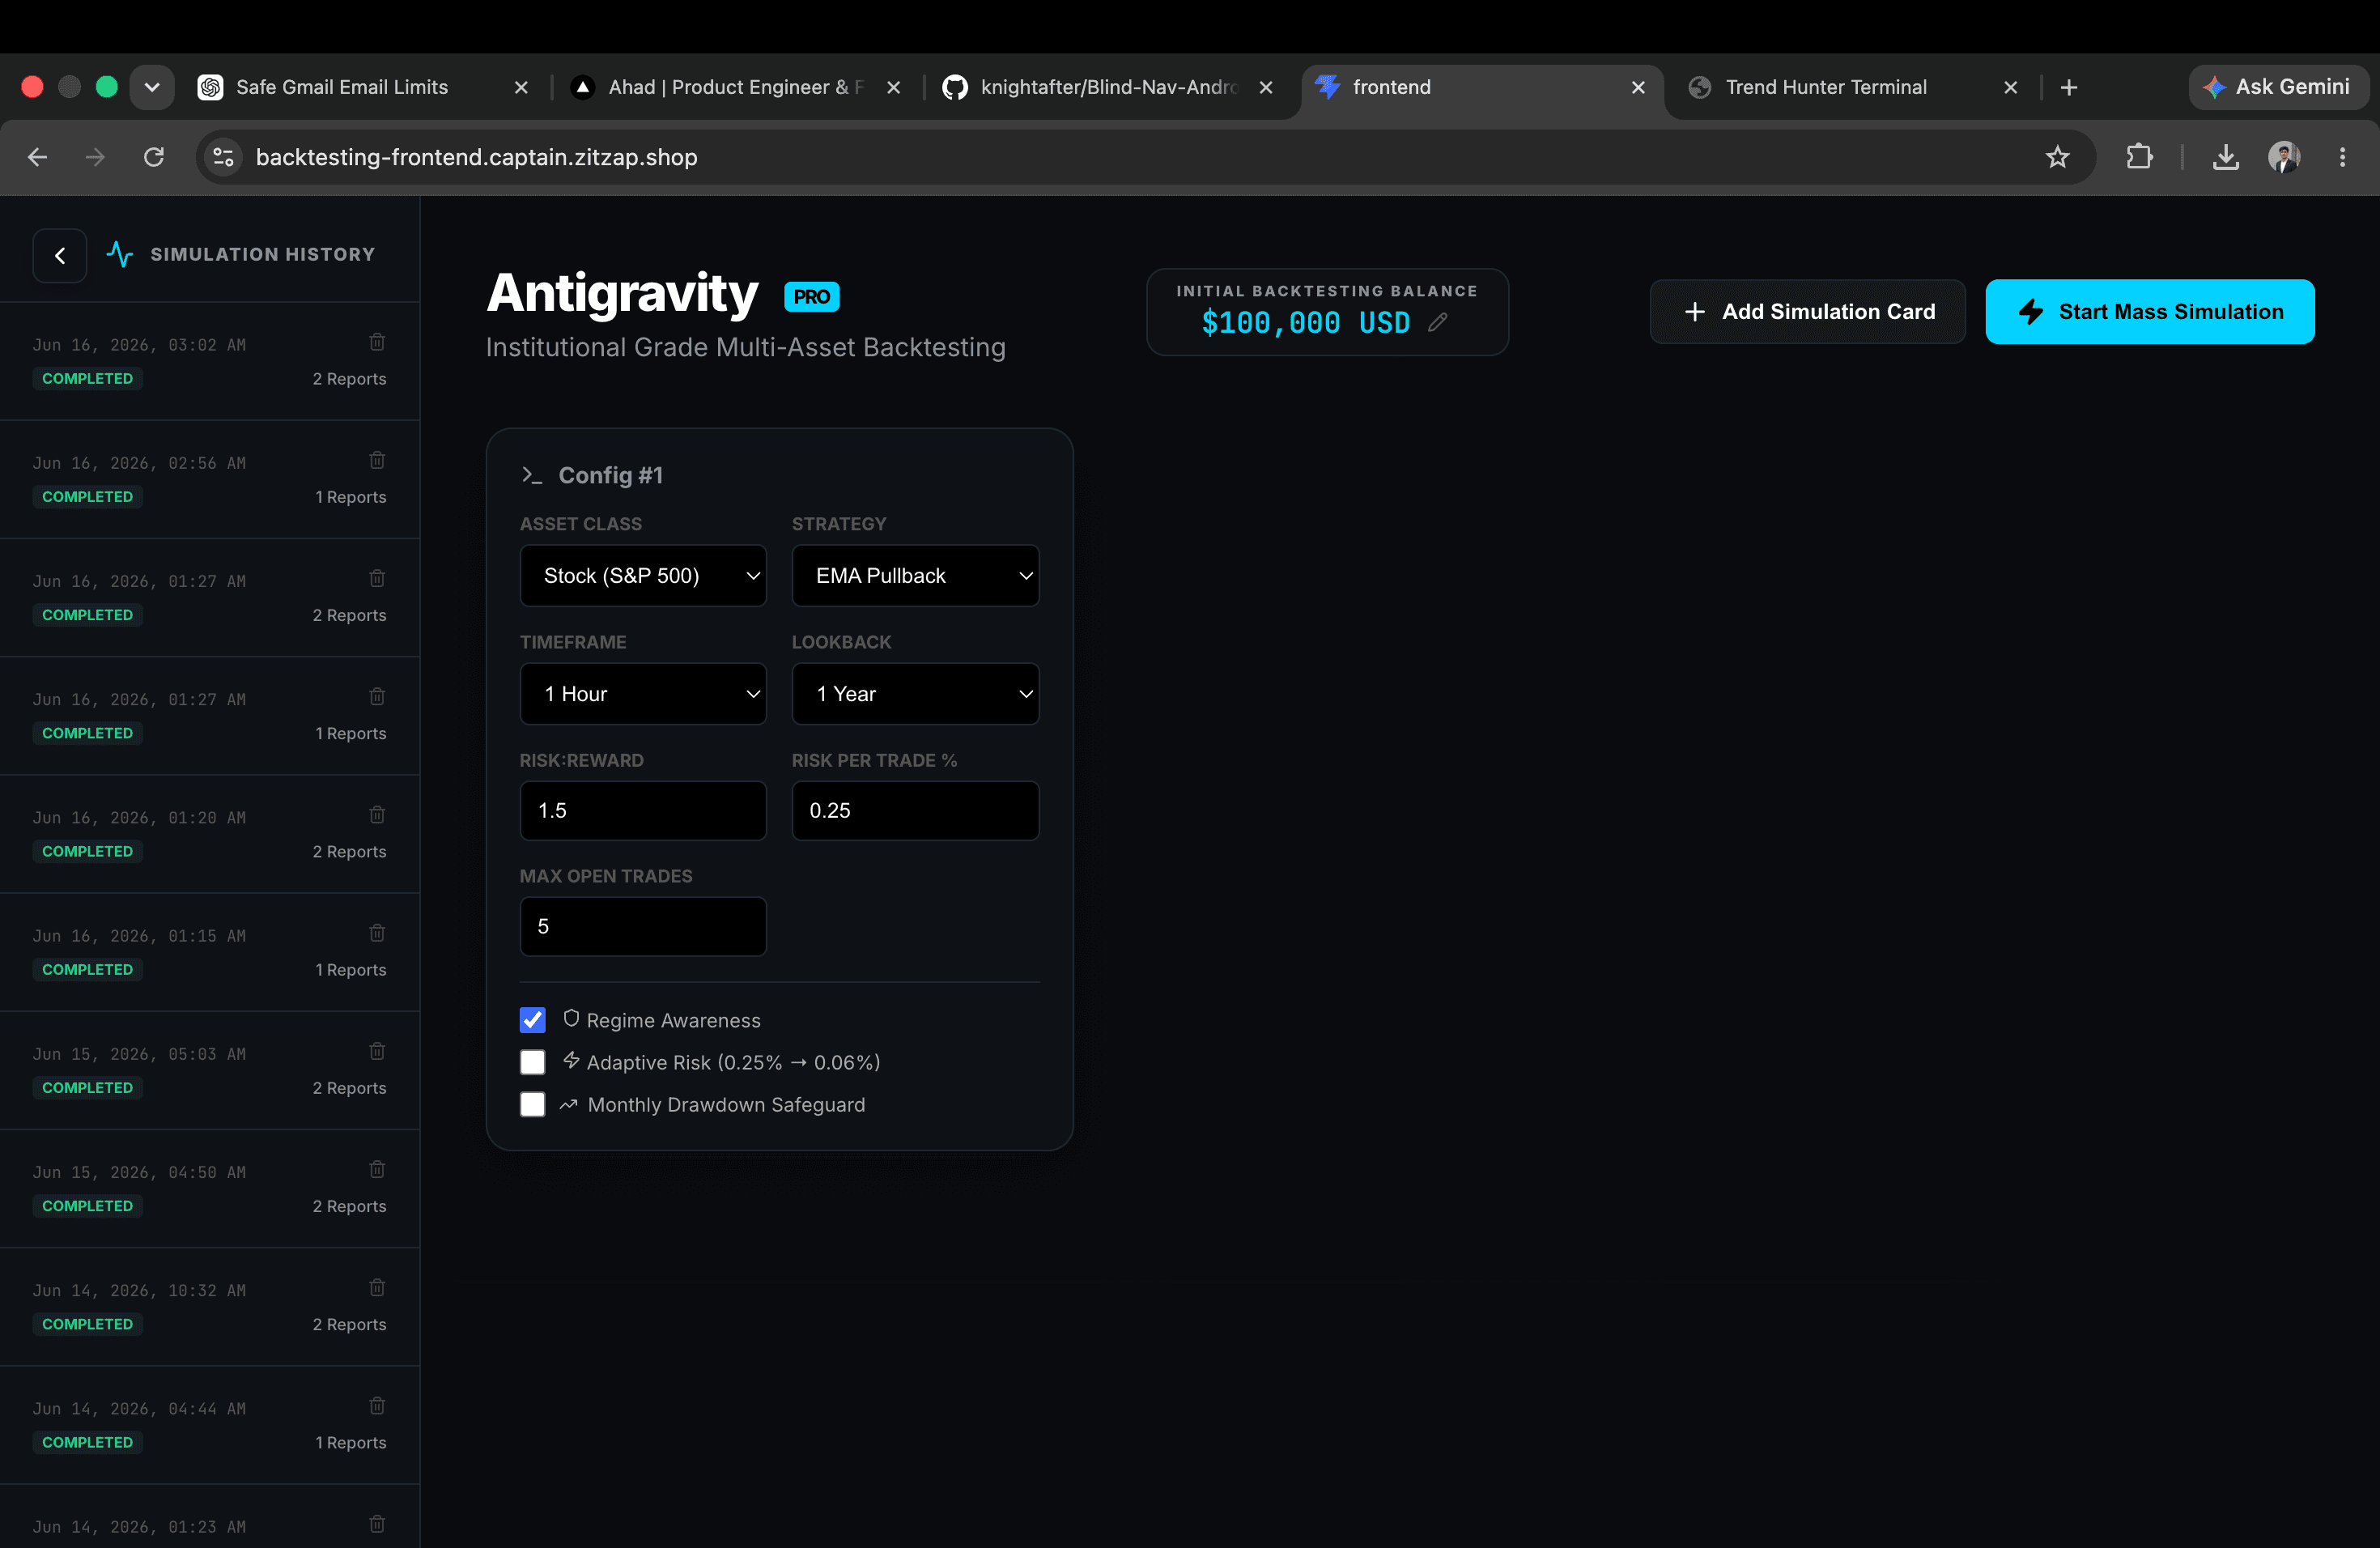This screenshot has height=1548, width=2380.
Task: Edit the initial backtesting balance pencil icon
Action: point(1437,322)
